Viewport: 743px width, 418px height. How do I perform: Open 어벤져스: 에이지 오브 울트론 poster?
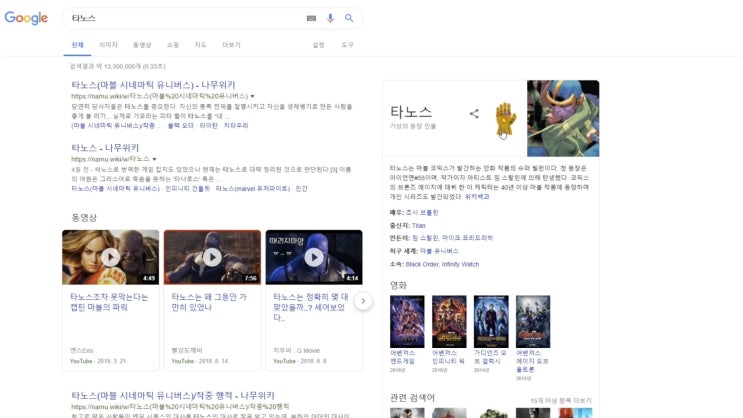coord(533,321)
